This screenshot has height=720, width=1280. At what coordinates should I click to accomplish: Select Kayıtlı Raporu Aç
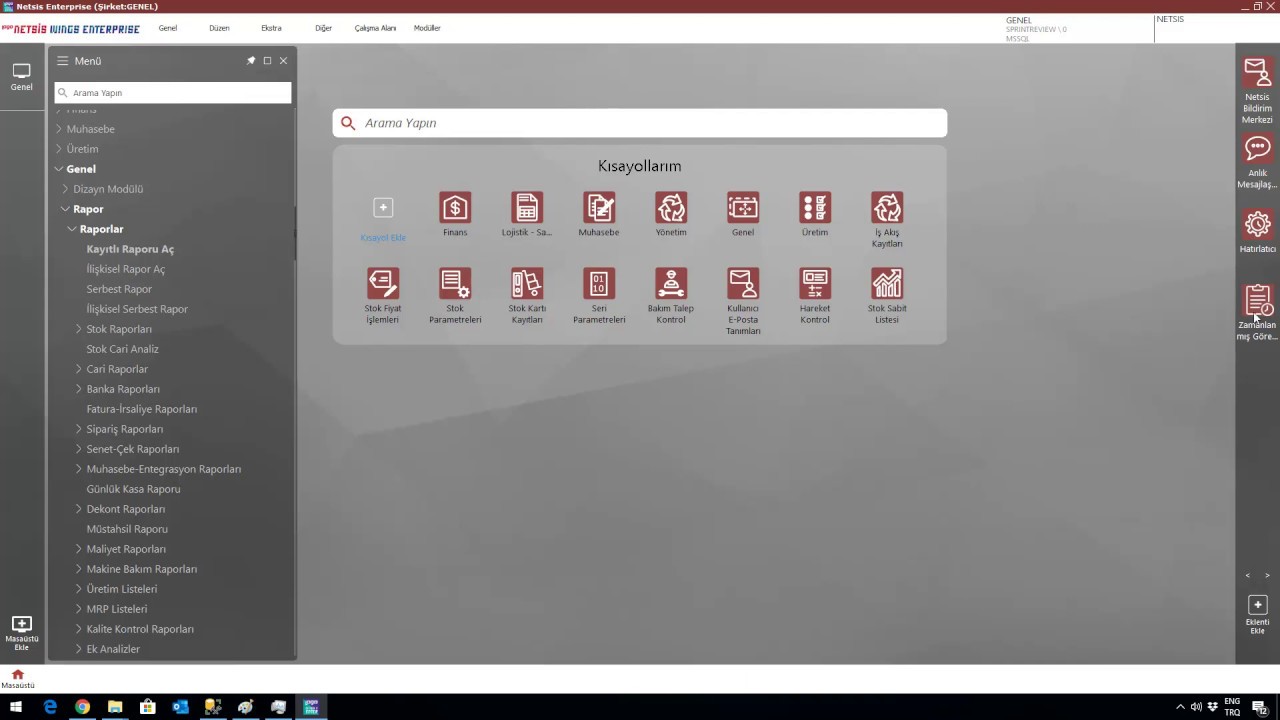coord(130,249)
